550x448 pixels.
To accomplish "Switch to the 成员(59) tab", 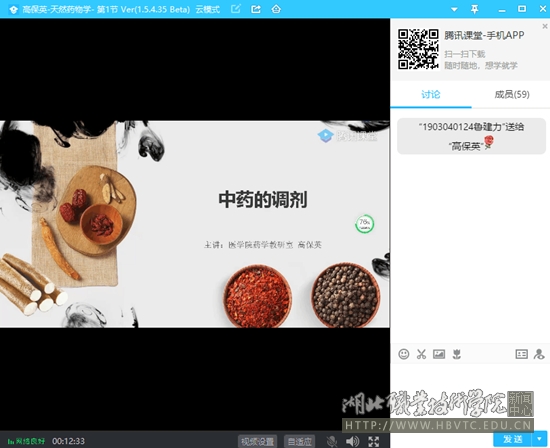I will point(512,94).
